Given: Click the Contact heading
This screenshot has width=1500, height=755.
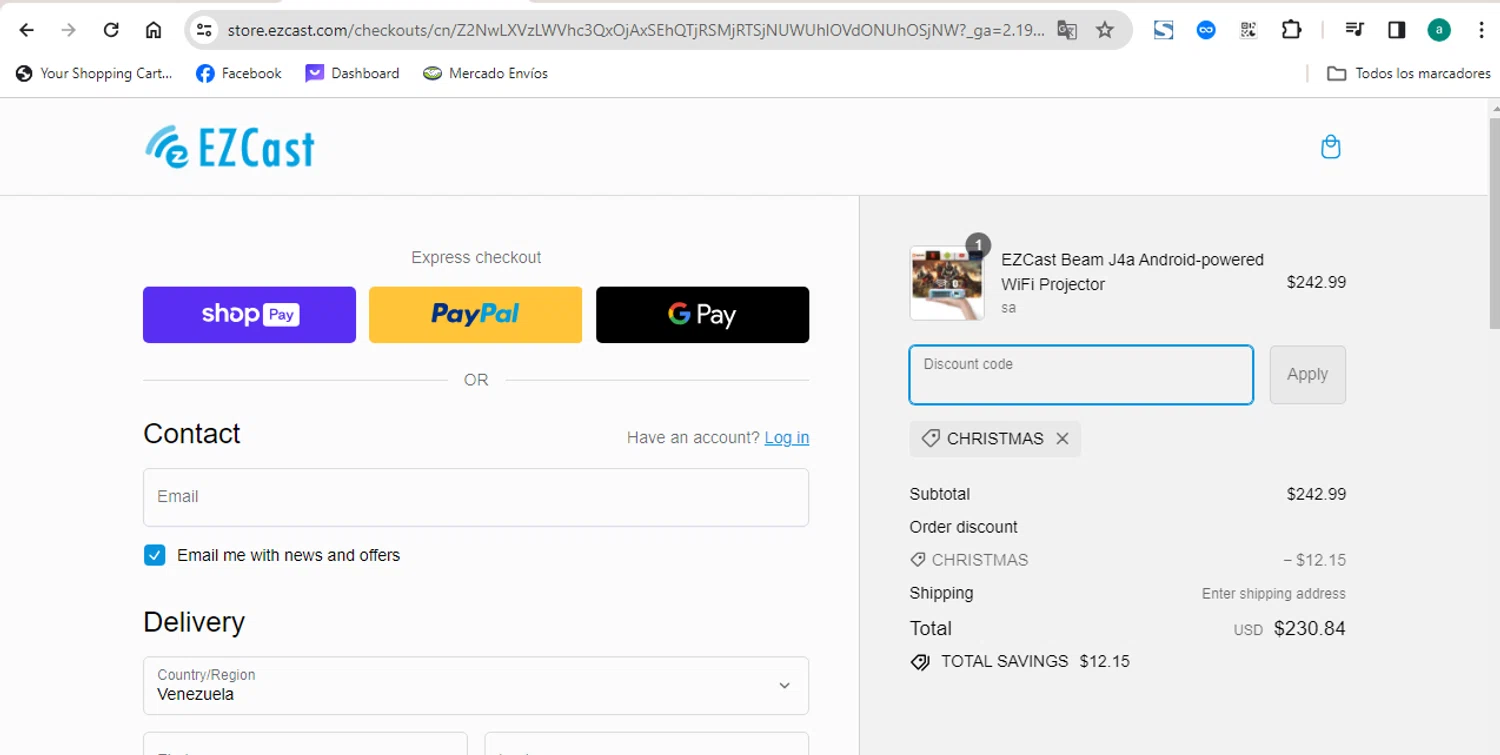Looking at the screenshot, I should [192, 434].
